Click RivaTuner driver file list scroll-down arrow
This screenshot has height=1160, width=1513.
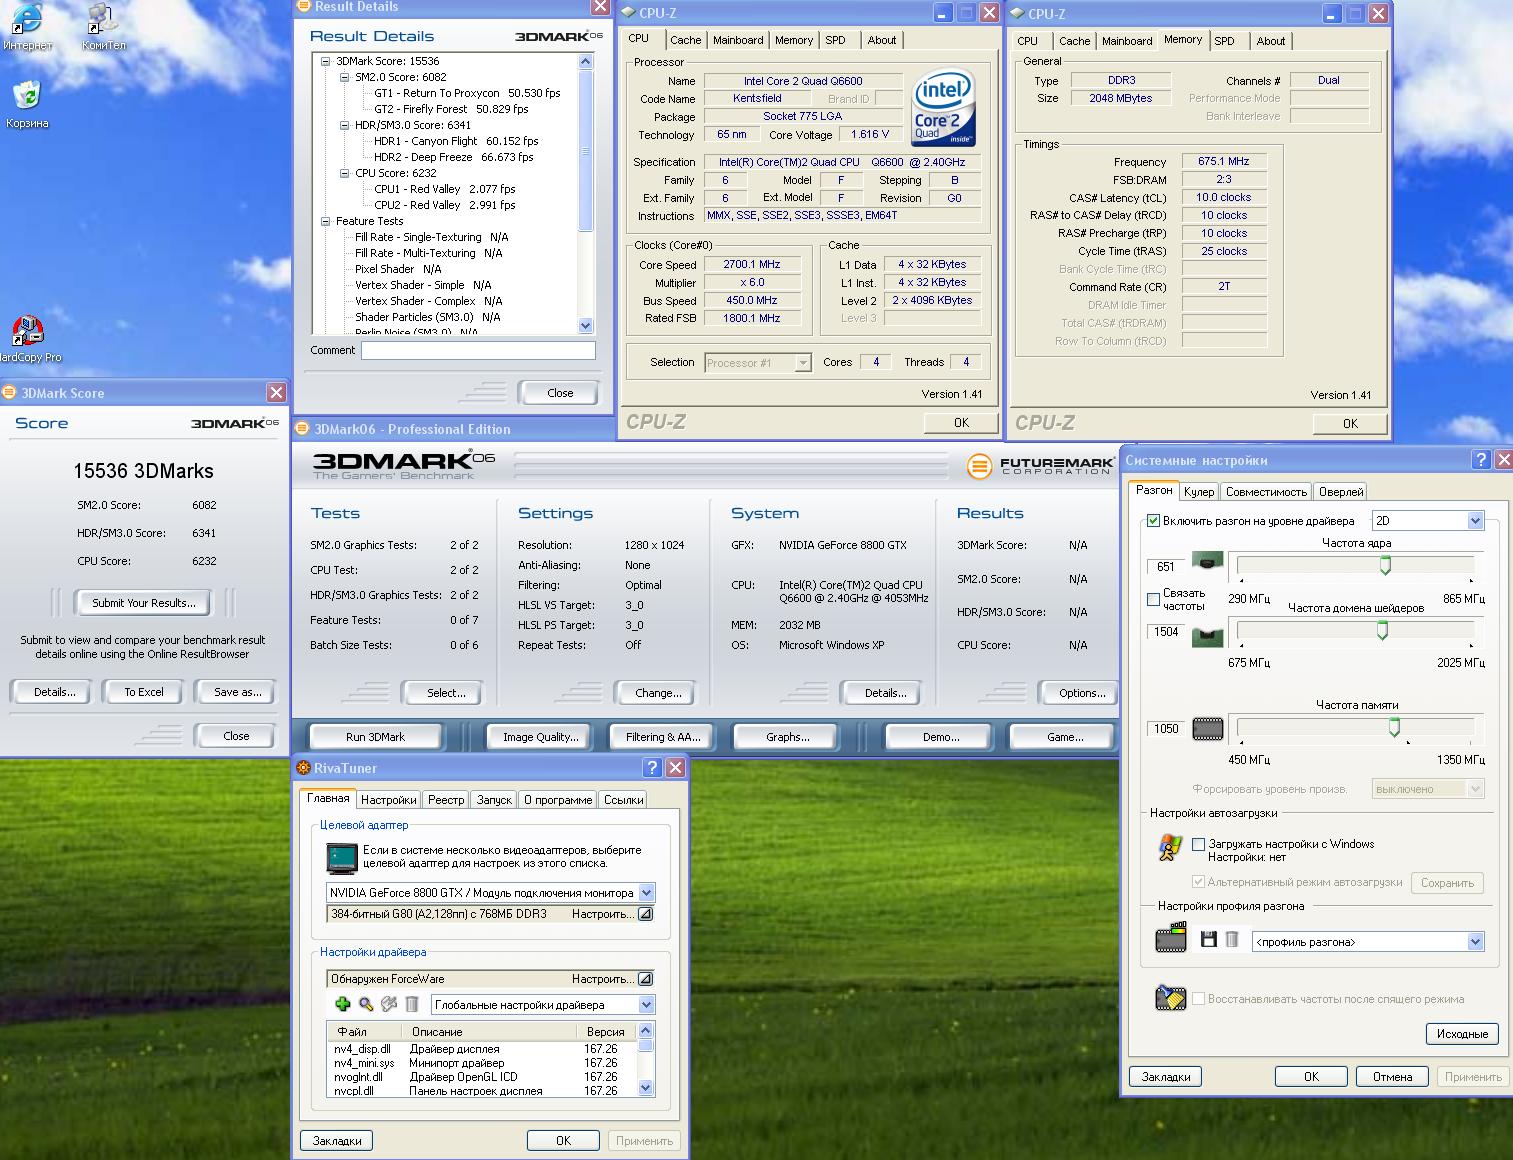pos(645,1088)
